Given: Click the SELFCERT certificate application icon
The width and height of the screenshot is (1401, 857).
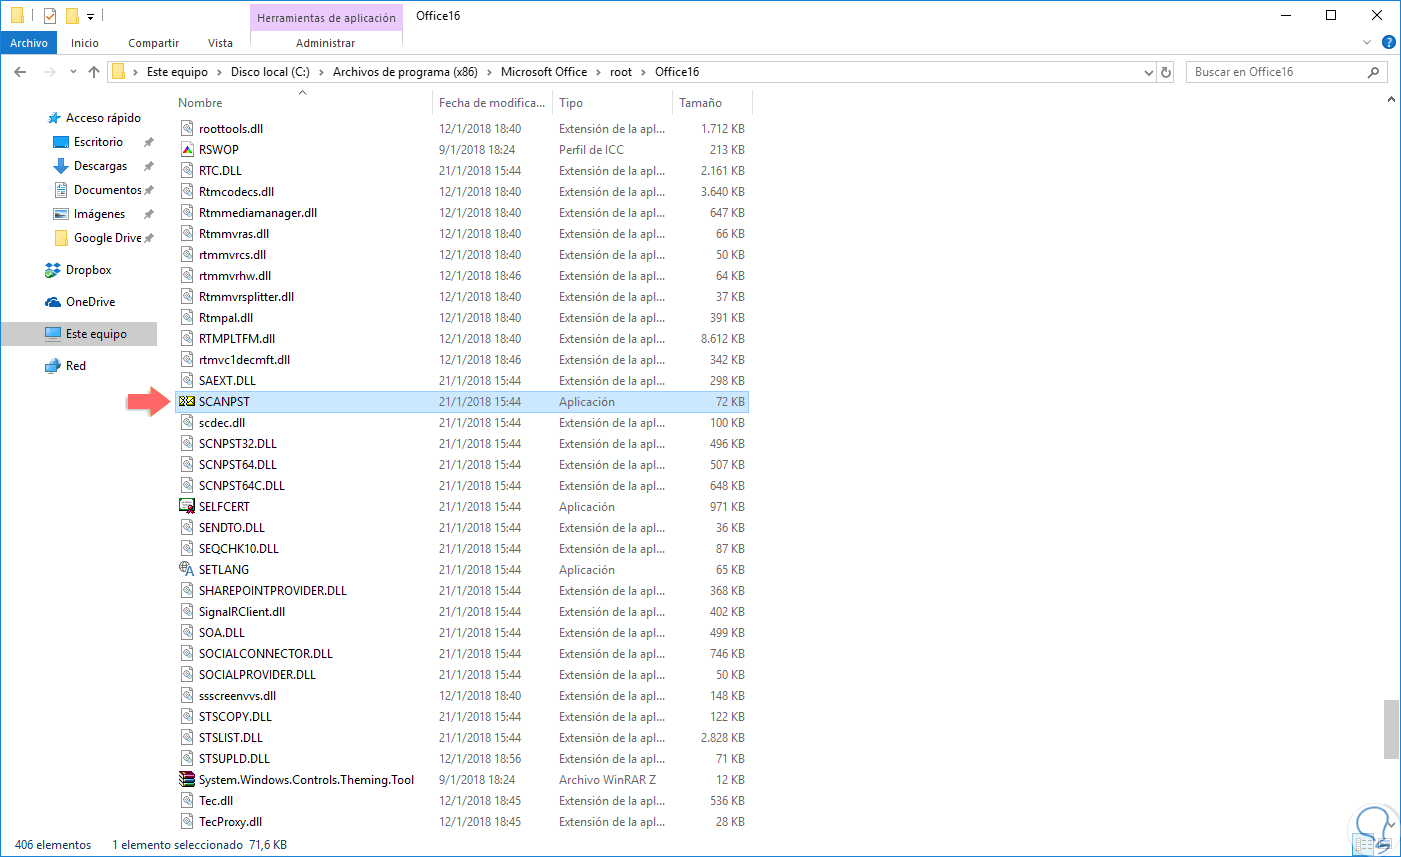Looking at the screenshot, I should coord(187,507).
